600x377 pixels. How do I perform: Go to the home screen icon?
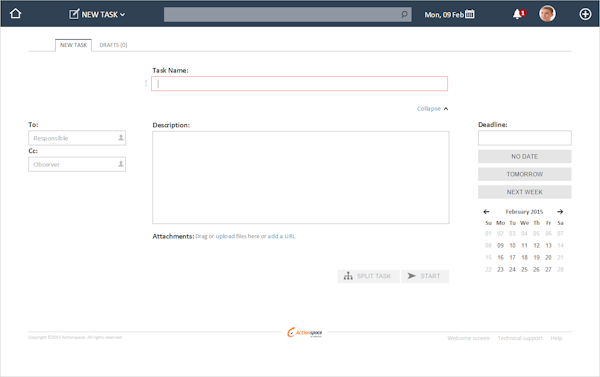16,14
